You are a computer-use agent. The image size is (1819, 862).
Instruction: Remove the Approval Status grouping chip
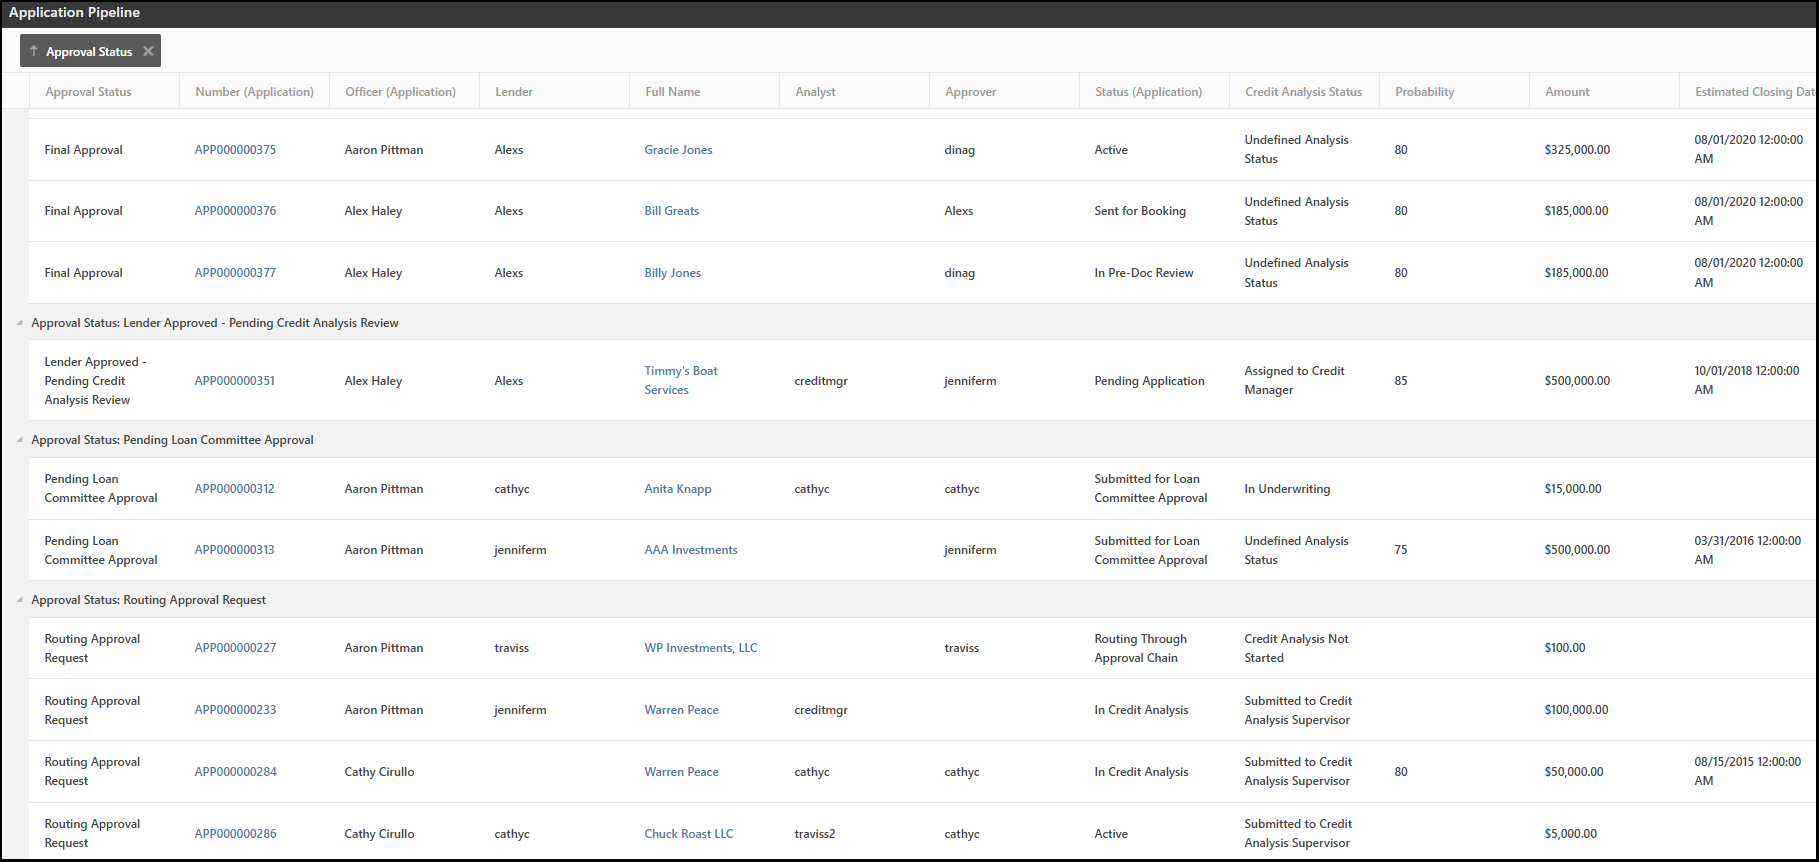click(148, 51)
